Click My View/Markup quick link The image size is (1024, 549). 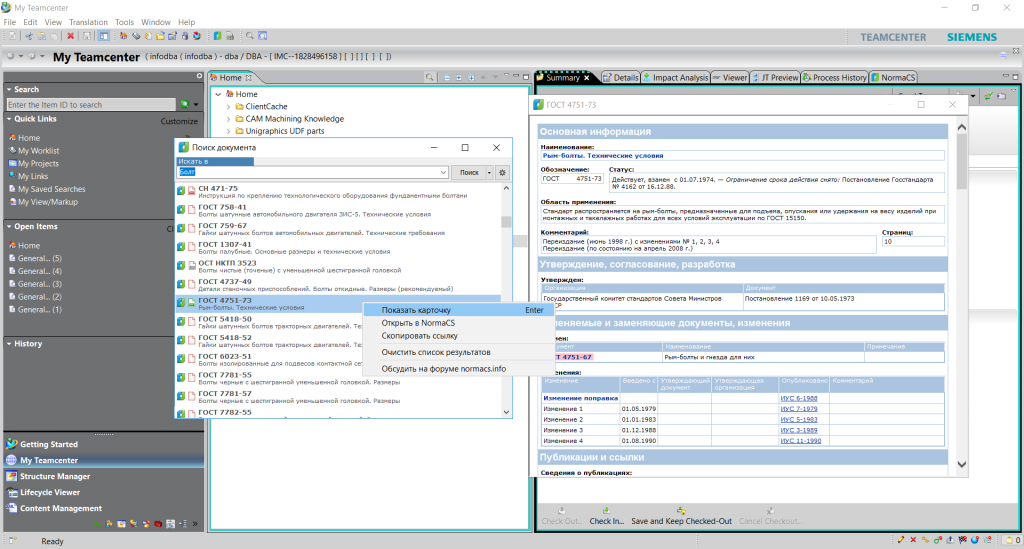[x=43, y=202]
